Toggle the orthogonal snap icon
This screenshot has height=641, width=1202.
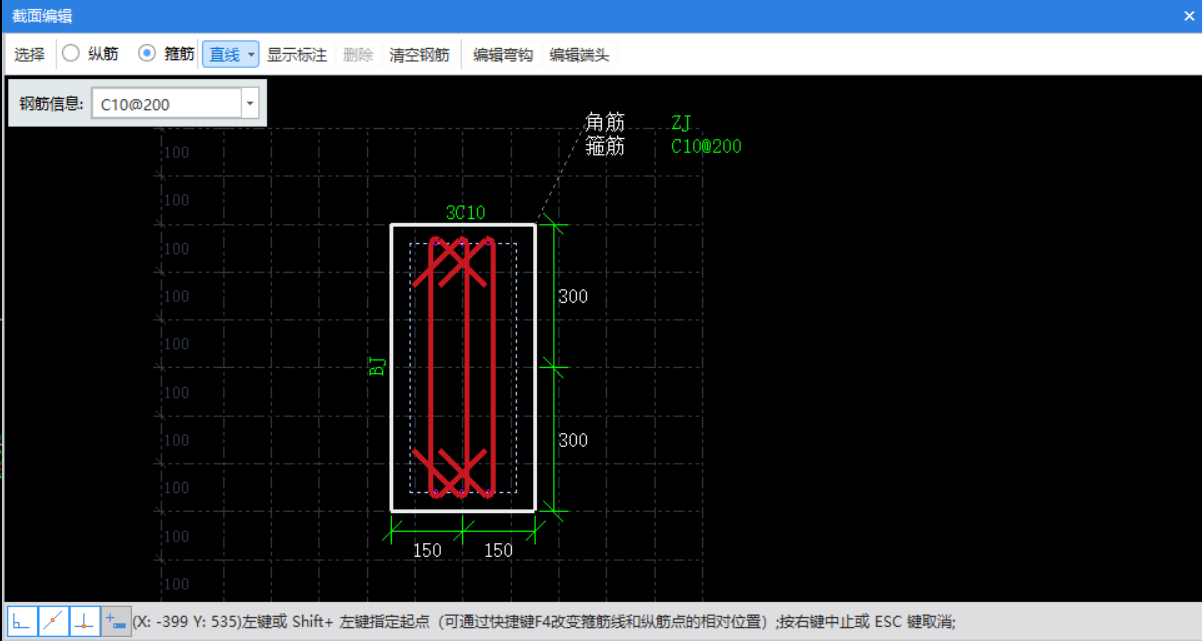pyautogui.click(x=22, y=621)
